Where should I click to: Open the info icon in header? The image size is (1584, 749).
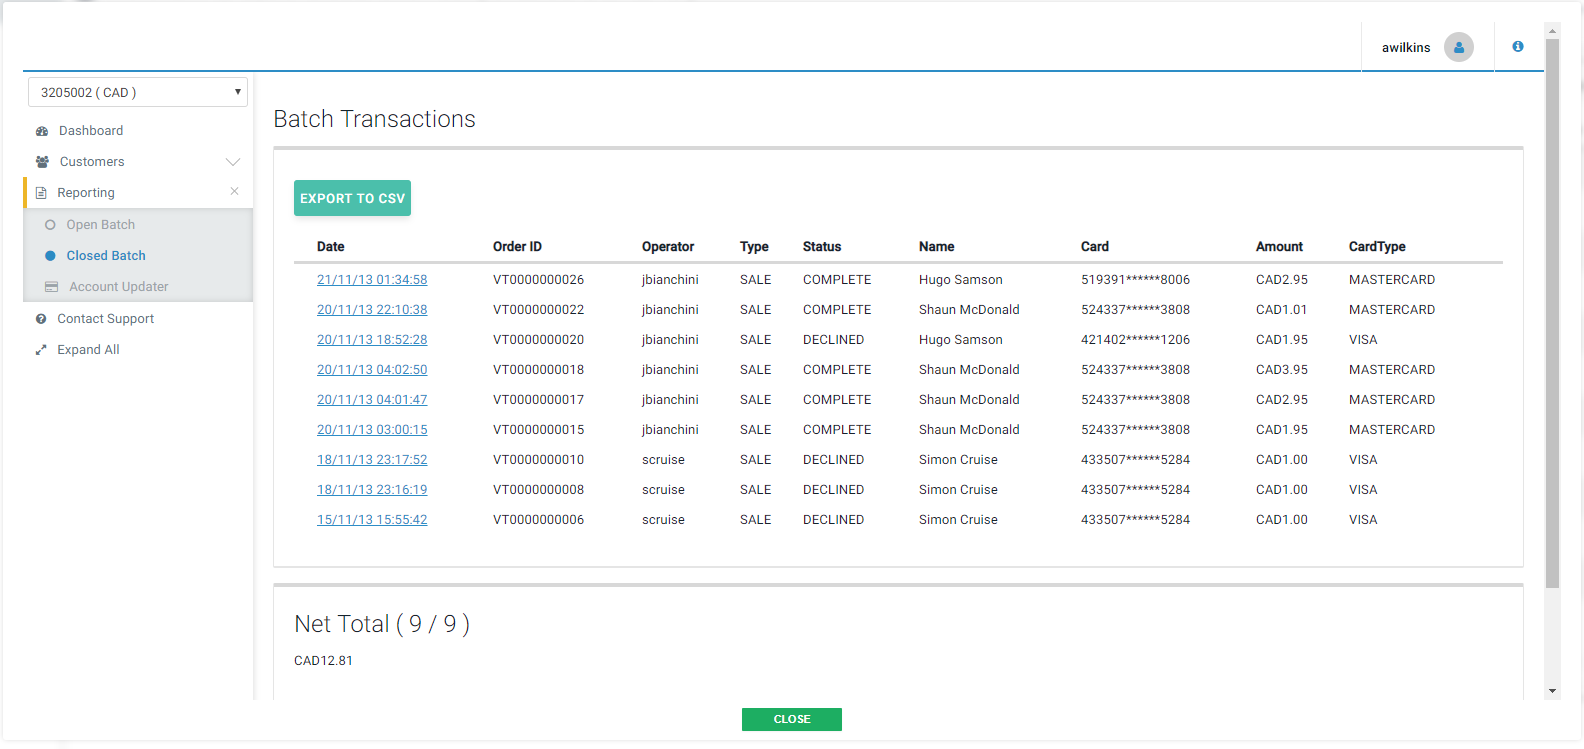[x=1517, y=47]
